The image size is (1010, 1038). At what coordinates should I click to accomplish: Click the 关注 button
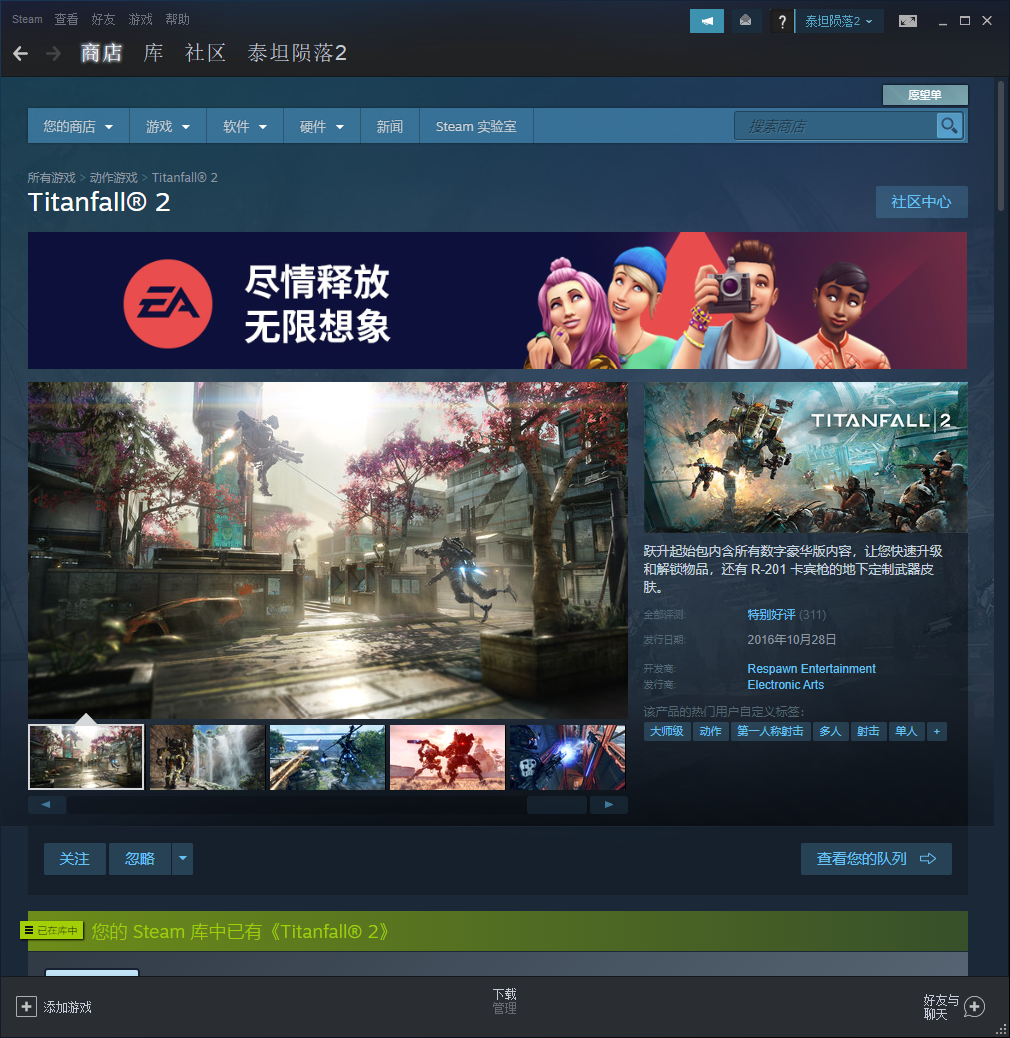(x=75, y=859)
